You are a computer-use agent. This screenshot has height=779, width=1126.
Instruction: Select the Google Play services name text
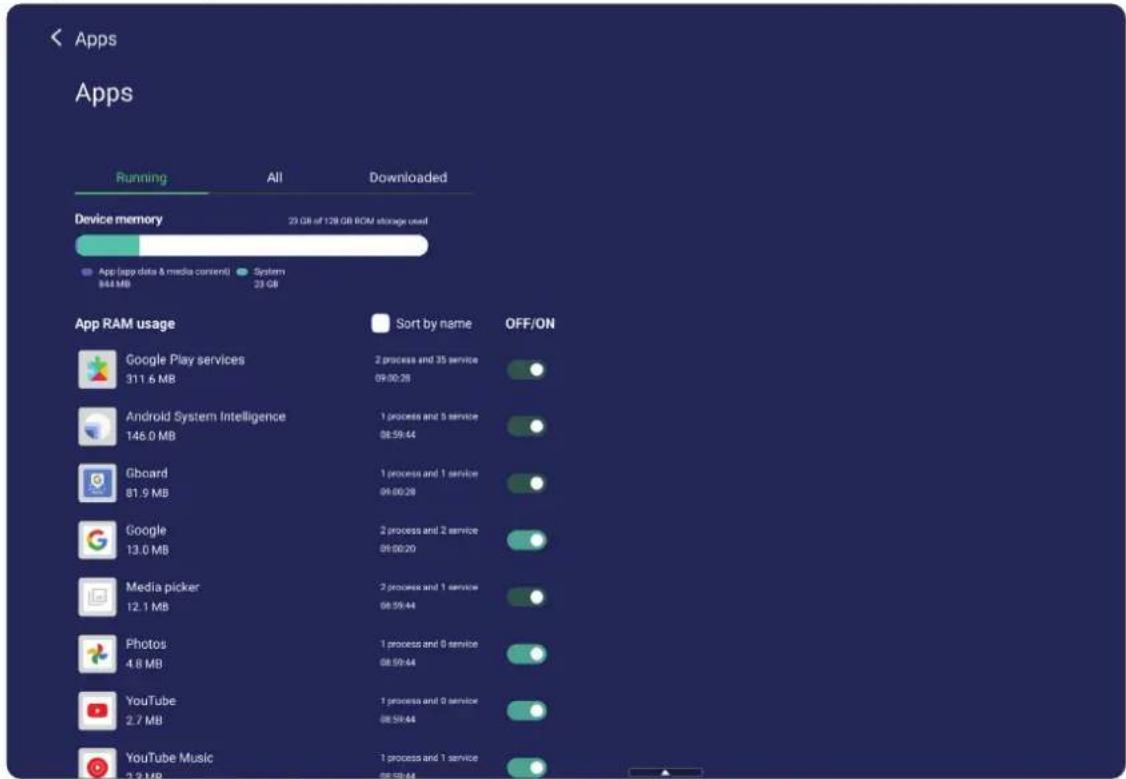coord(185,360)
